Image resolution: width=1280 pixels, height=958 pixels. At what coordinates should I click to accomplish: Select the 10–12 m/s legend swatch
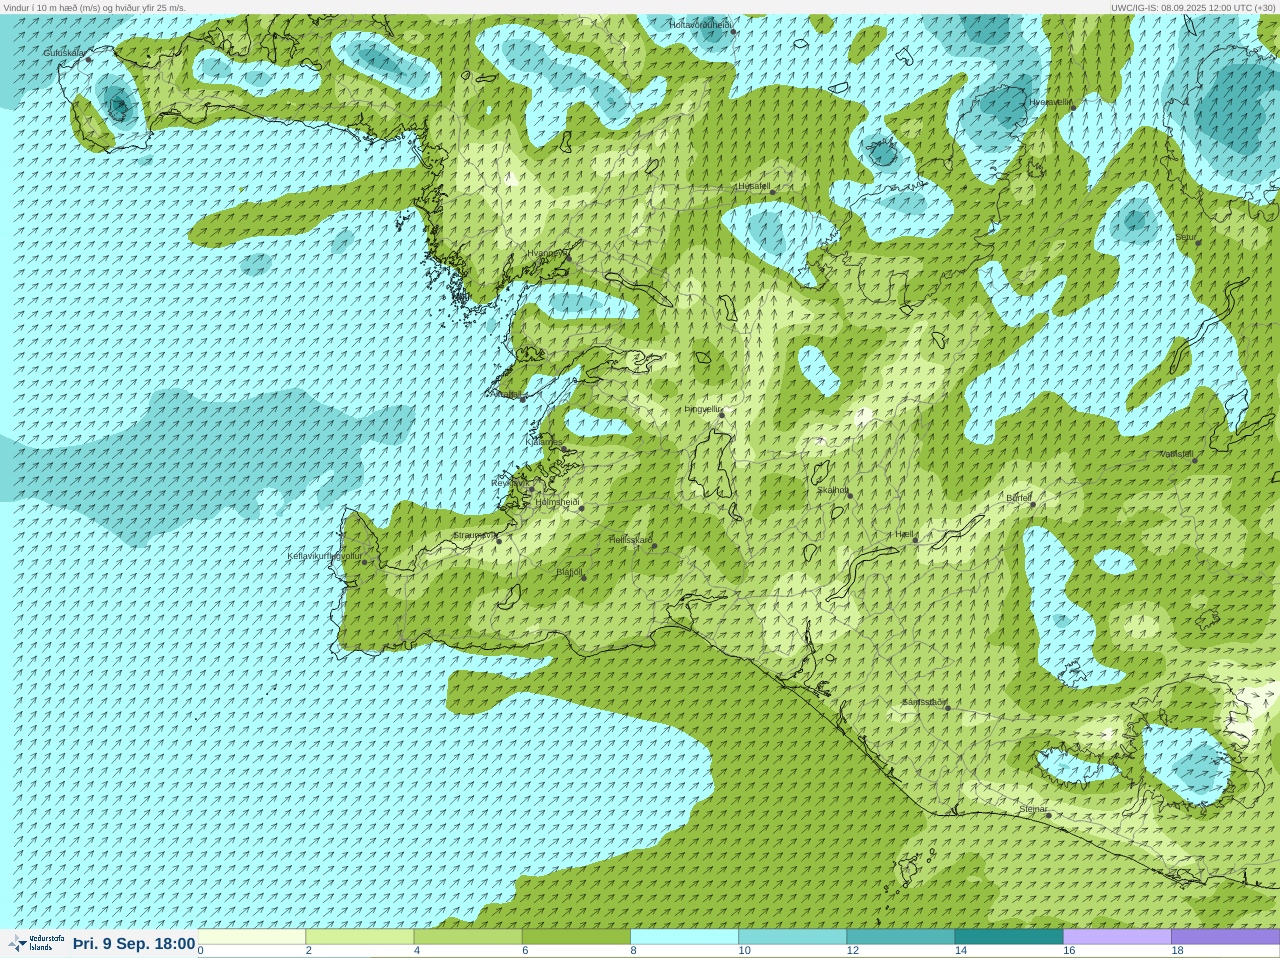[793, 937]
